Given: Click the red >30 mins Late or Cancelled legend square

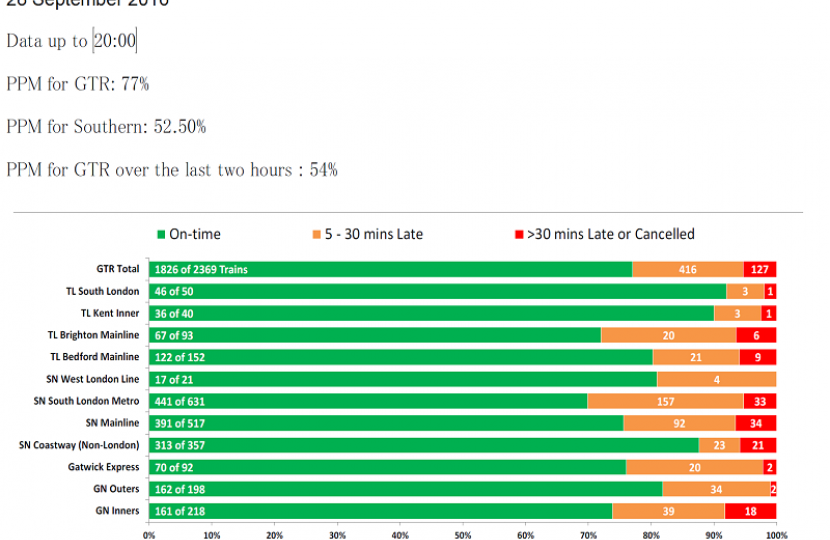Looking at the screenshot, I should pos(518,235).
